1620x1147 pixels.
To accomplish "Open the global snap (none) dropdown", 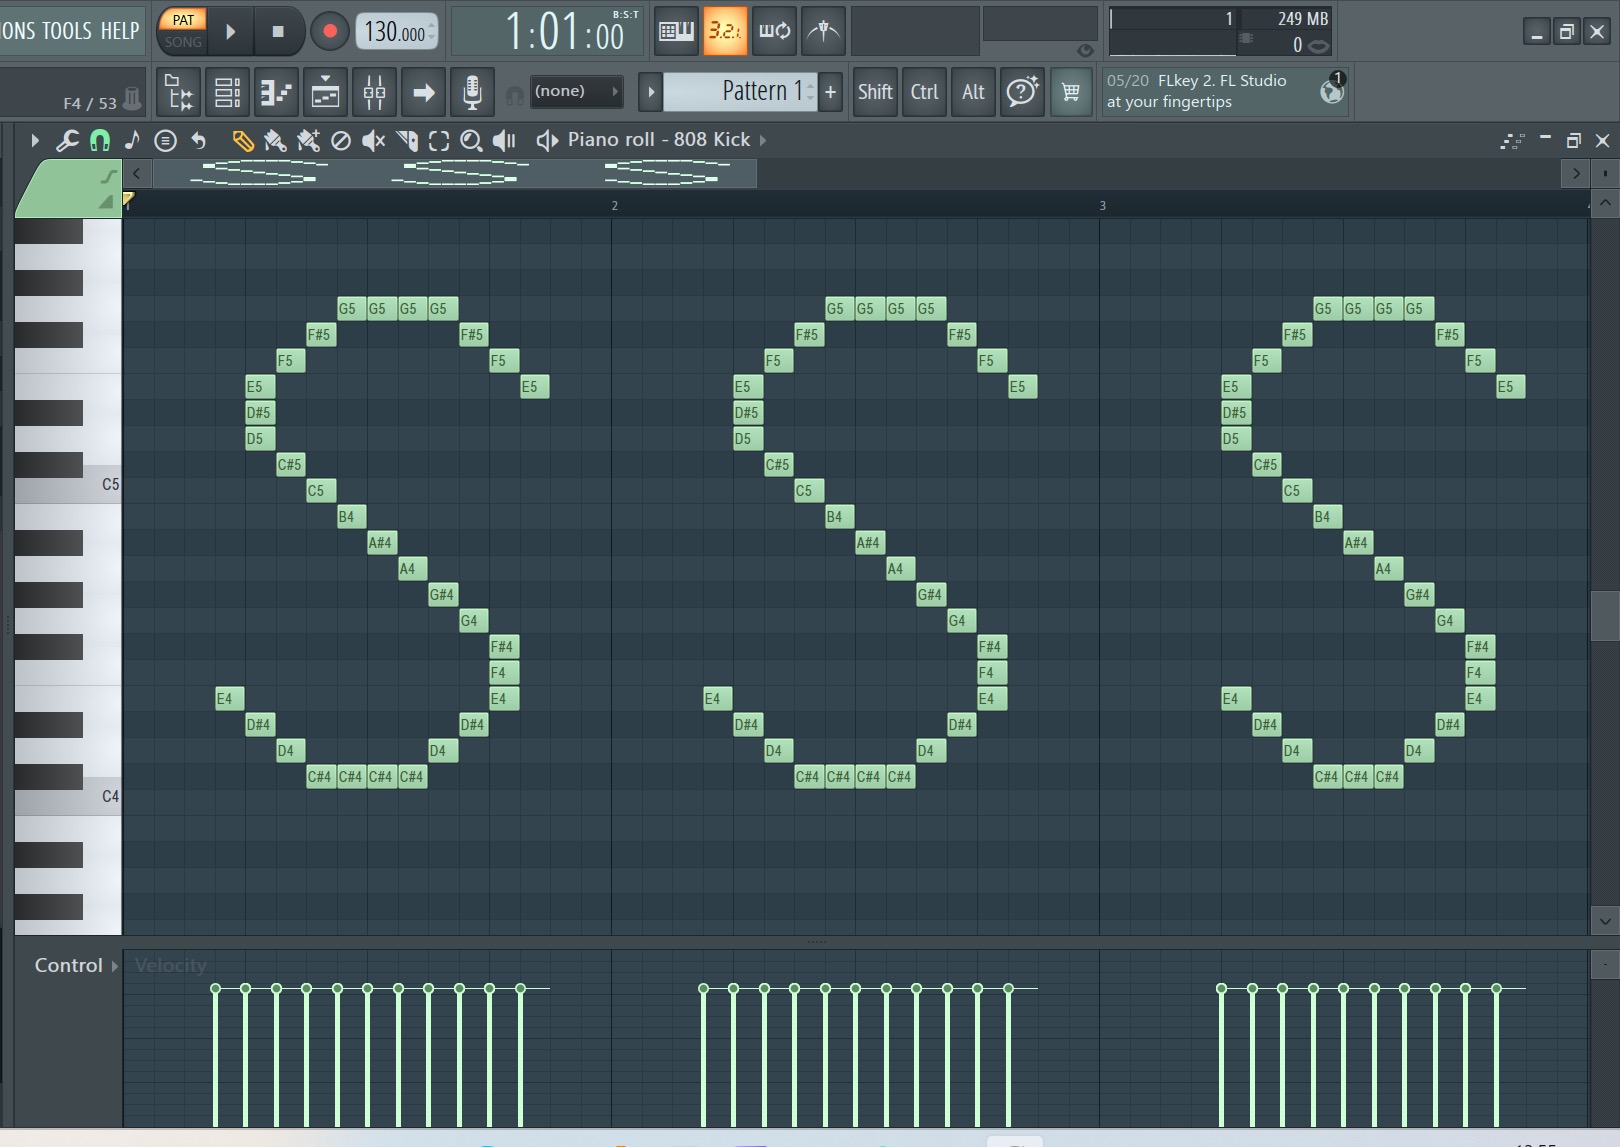I will point(576,92).
